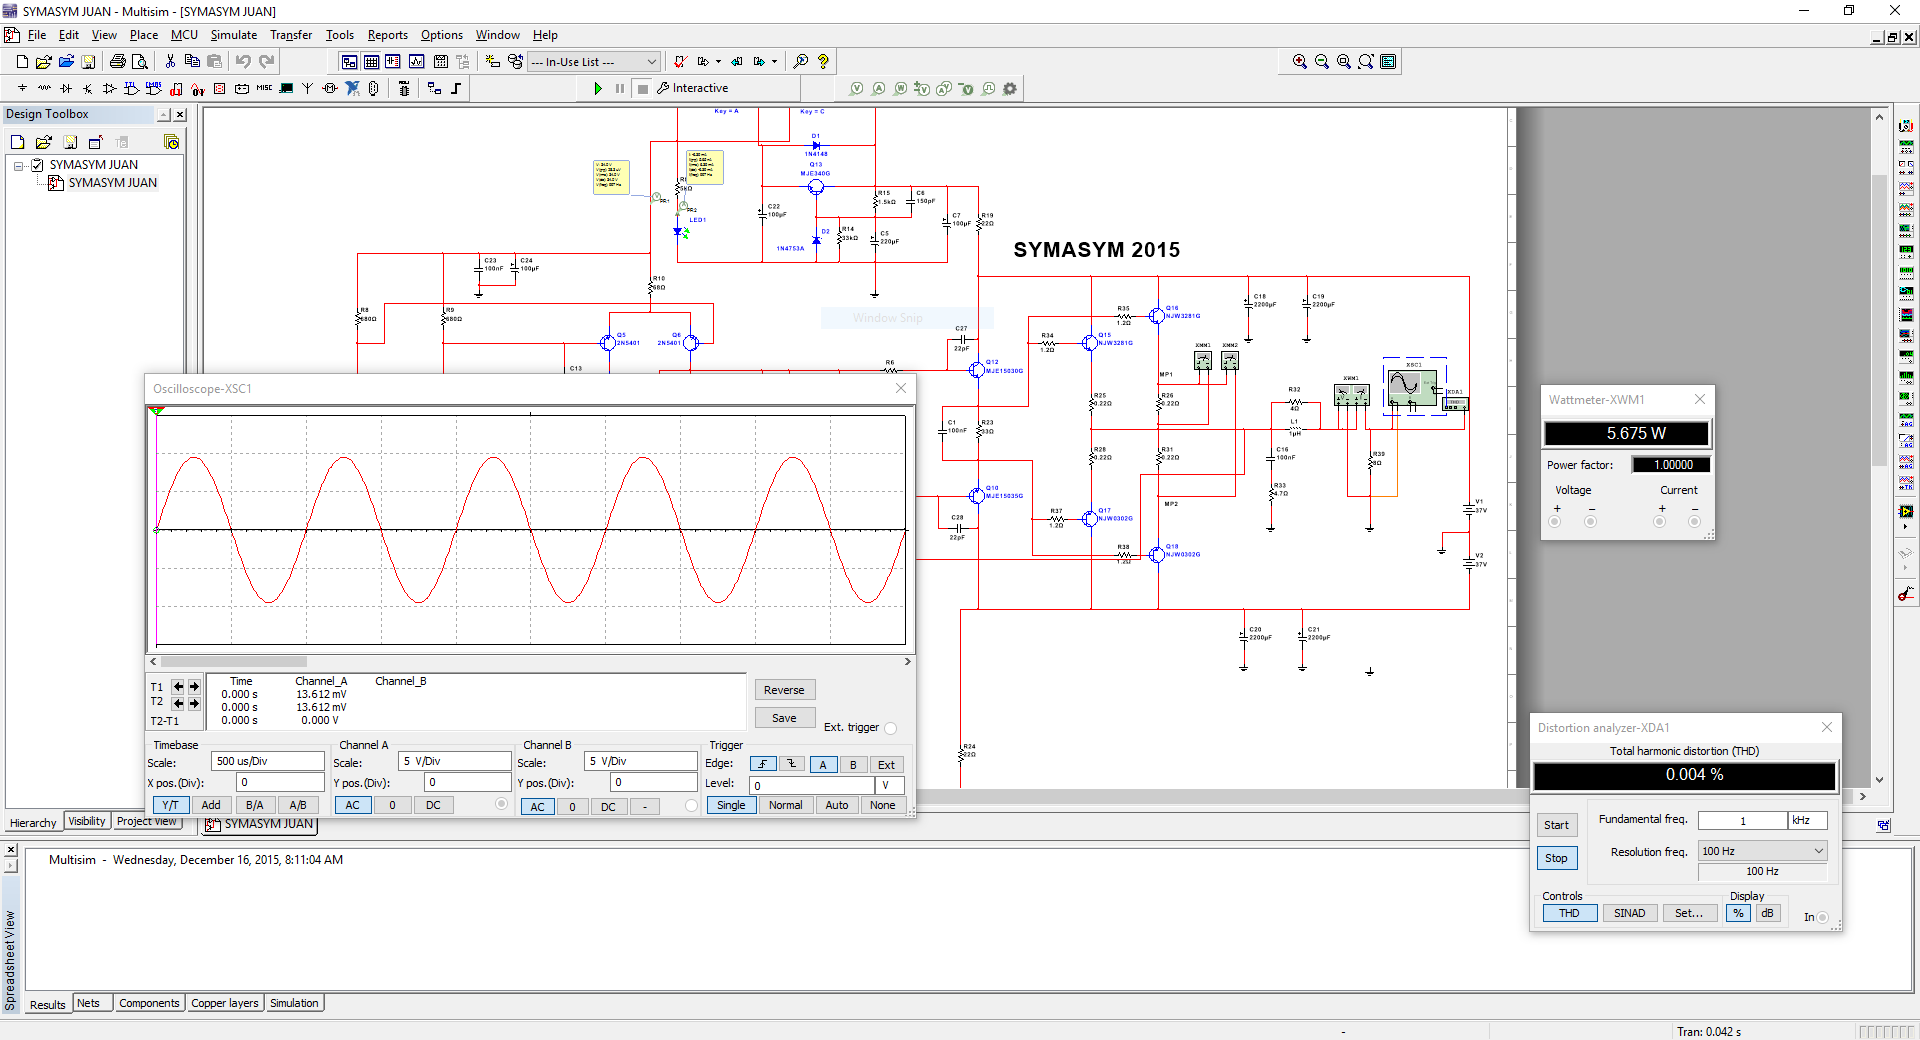The height and width of the screenshot is (1040, 1920).
Task: Open the Channel B Scale 5 V/Div field
Action: 641,761
